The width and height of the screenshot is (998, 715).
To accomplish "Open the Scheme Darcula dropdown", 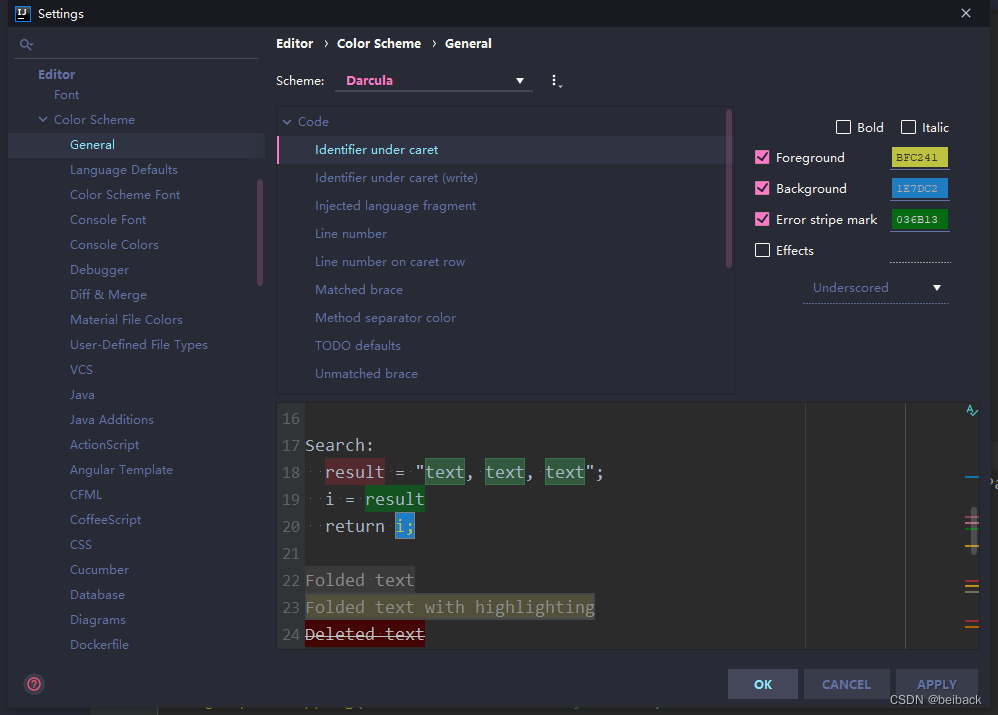I will [433, 81].
